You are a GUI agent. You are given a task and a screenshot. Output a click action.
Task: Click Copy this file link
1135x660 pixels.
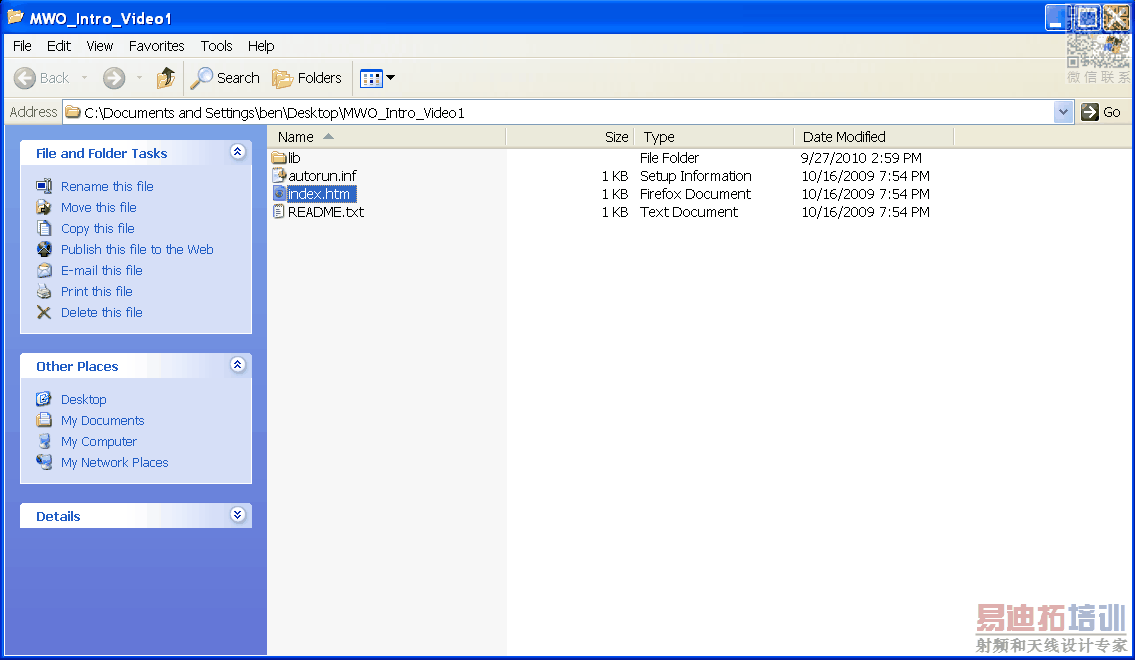click(98, 228)
